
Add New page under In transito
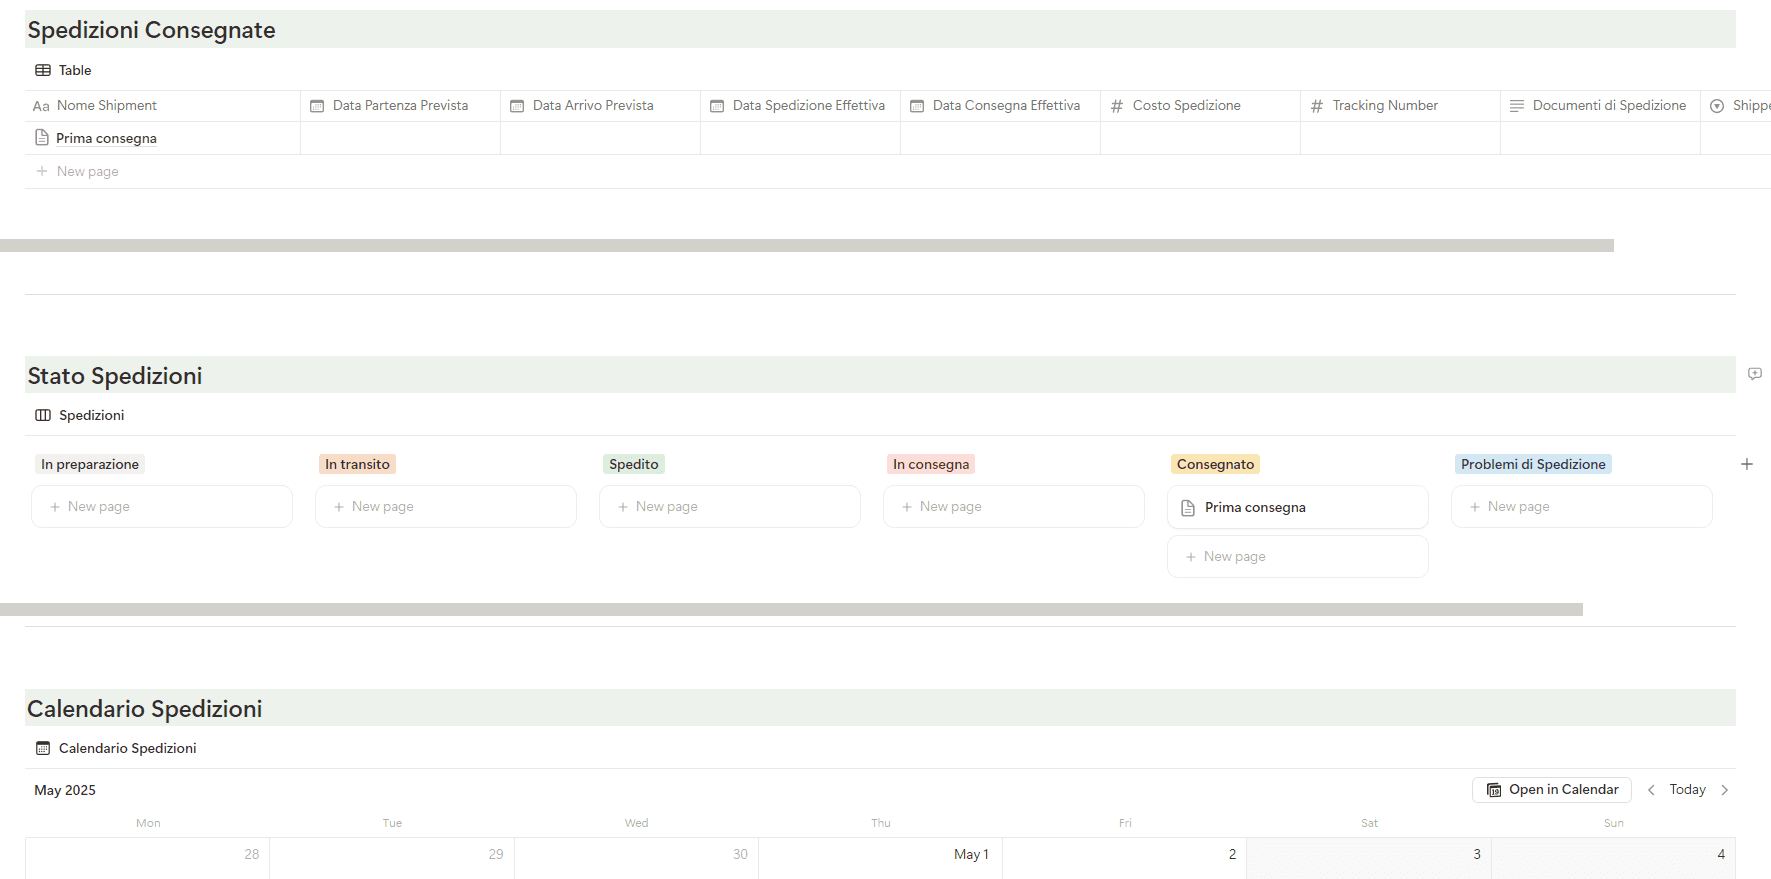point(446,507)
